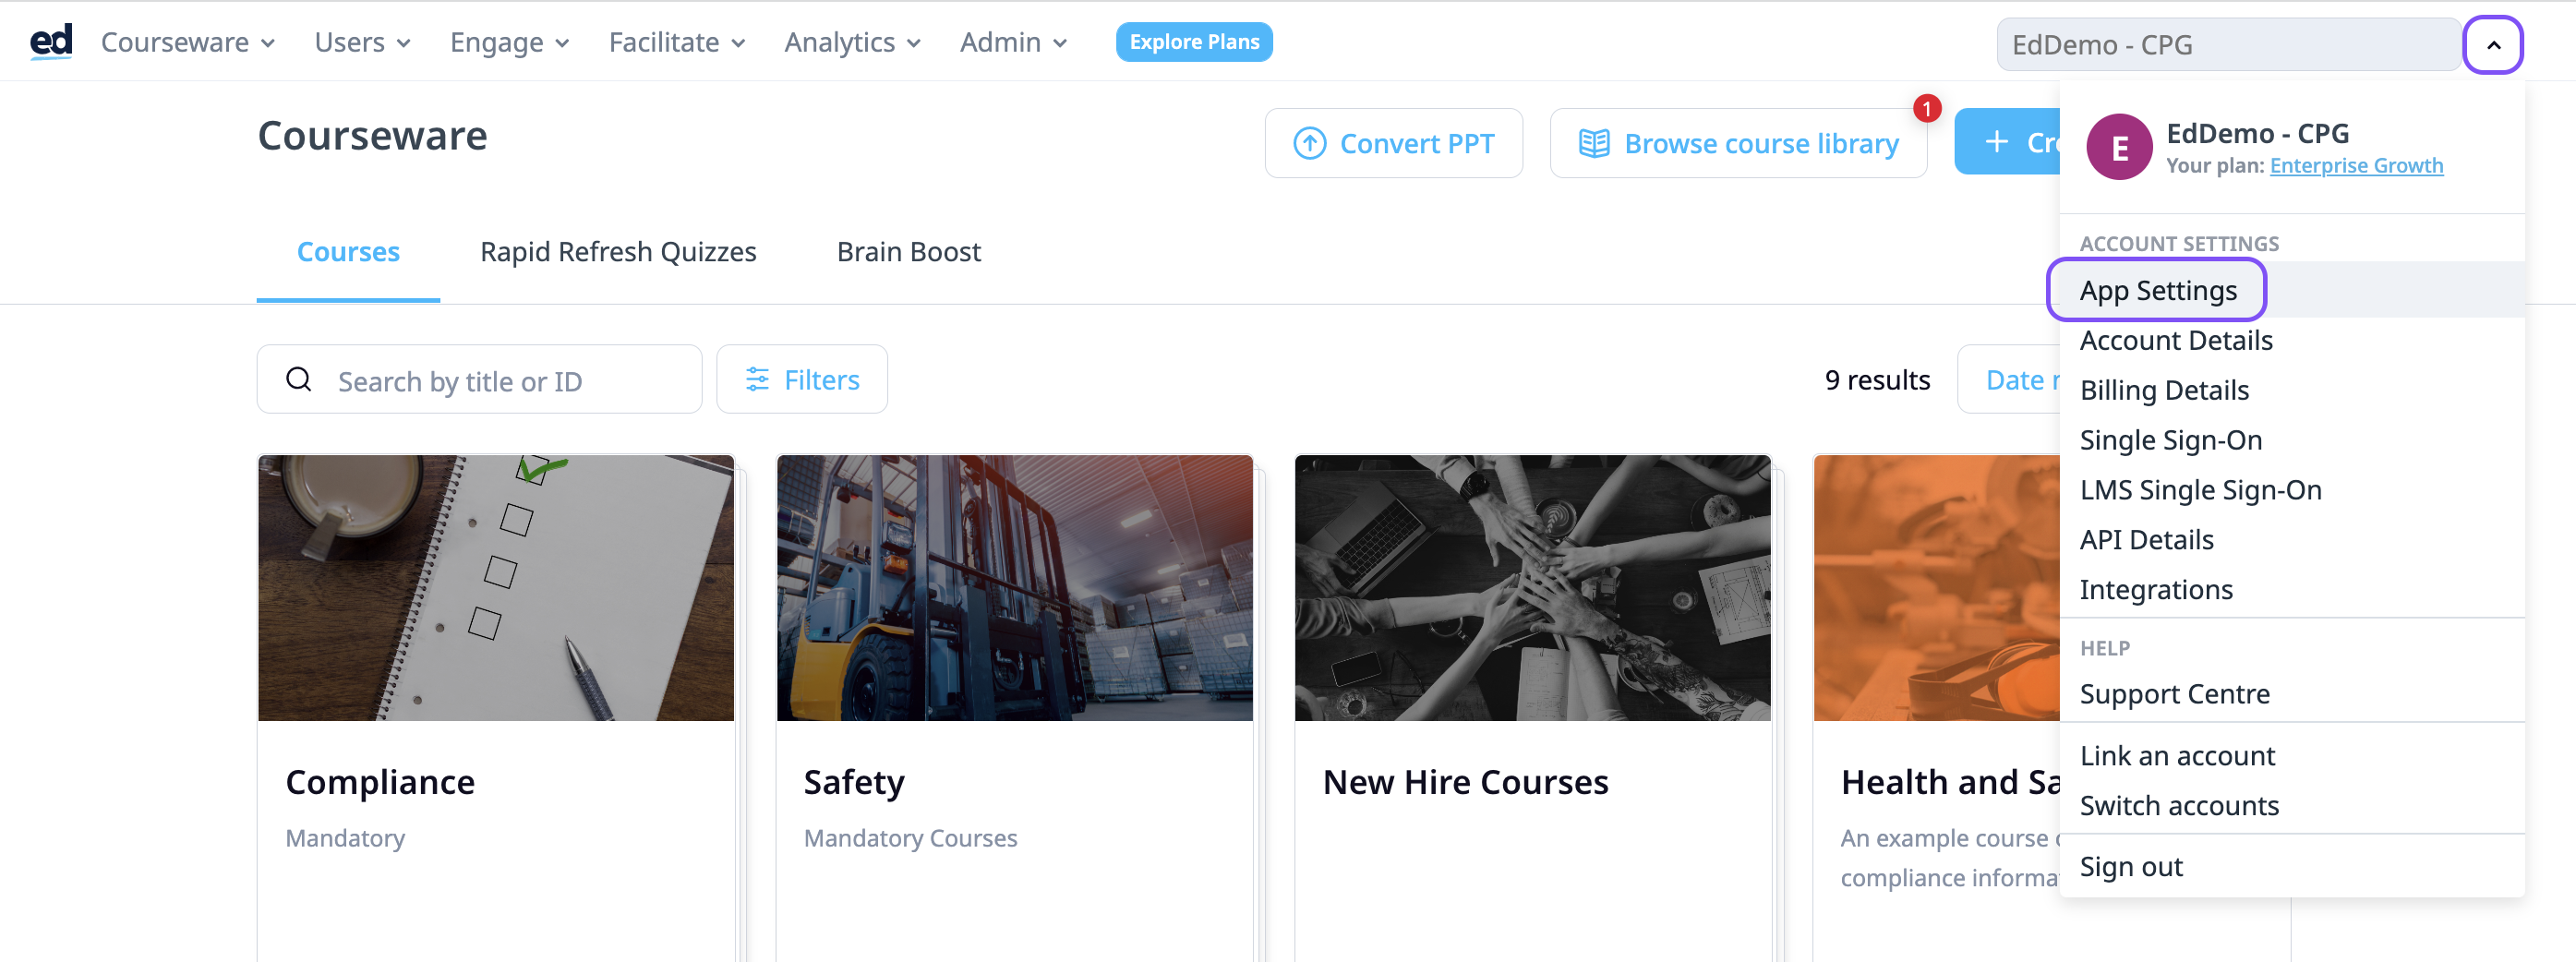Select the Courses tab

click(x=348, y=252)
